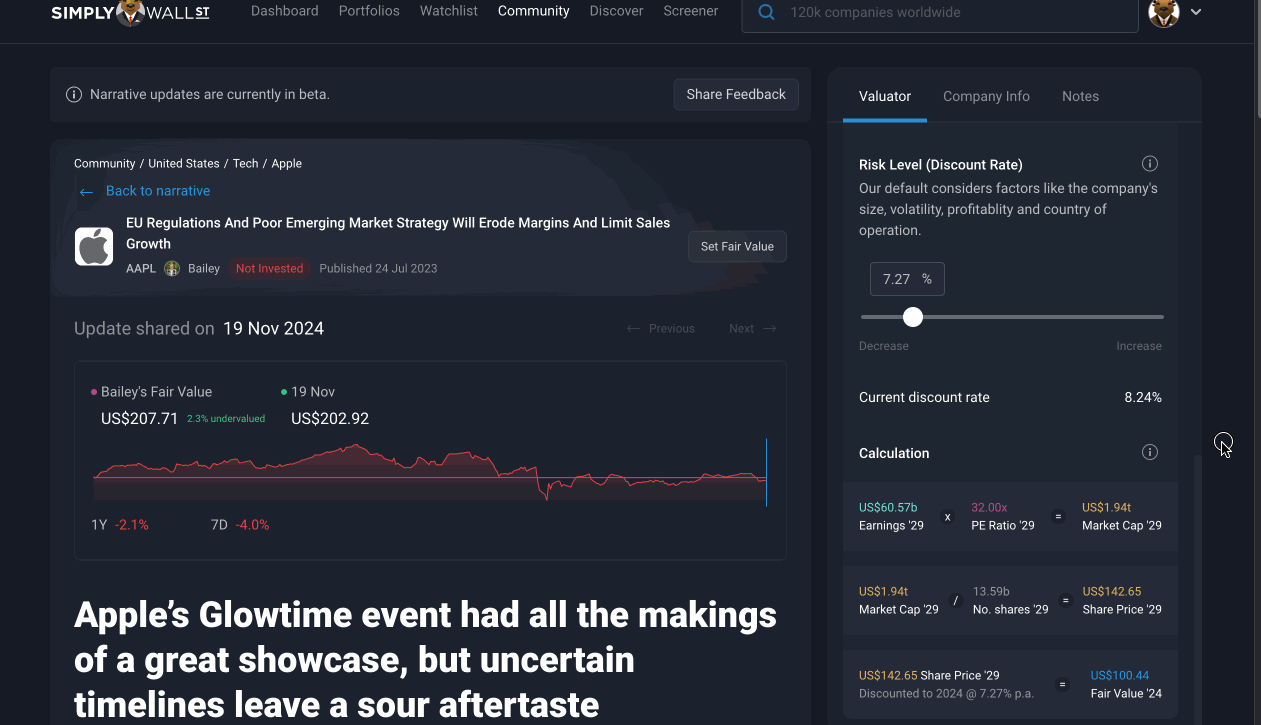Open the Watchlist nav item

coord(449,11)
